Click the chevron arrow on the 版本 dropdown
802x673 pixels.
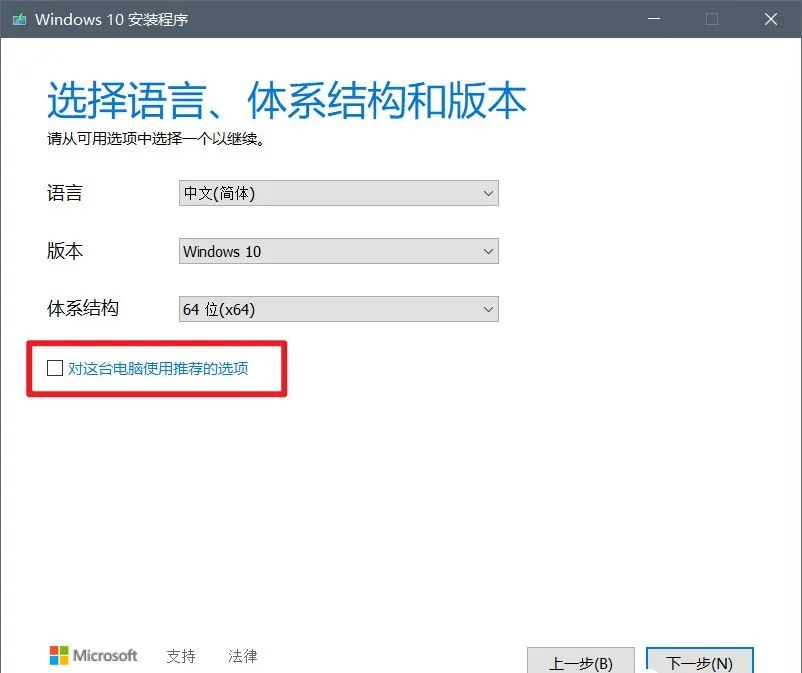[487, 251]
